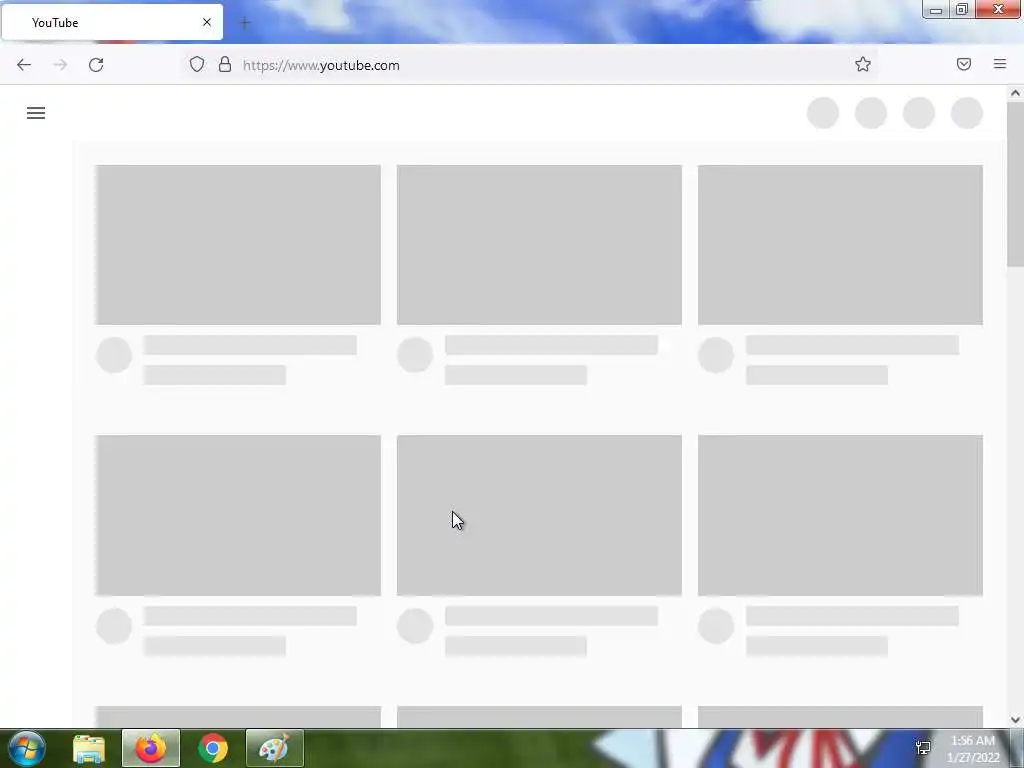Click scrollbar up arrow

(1015, 93)
